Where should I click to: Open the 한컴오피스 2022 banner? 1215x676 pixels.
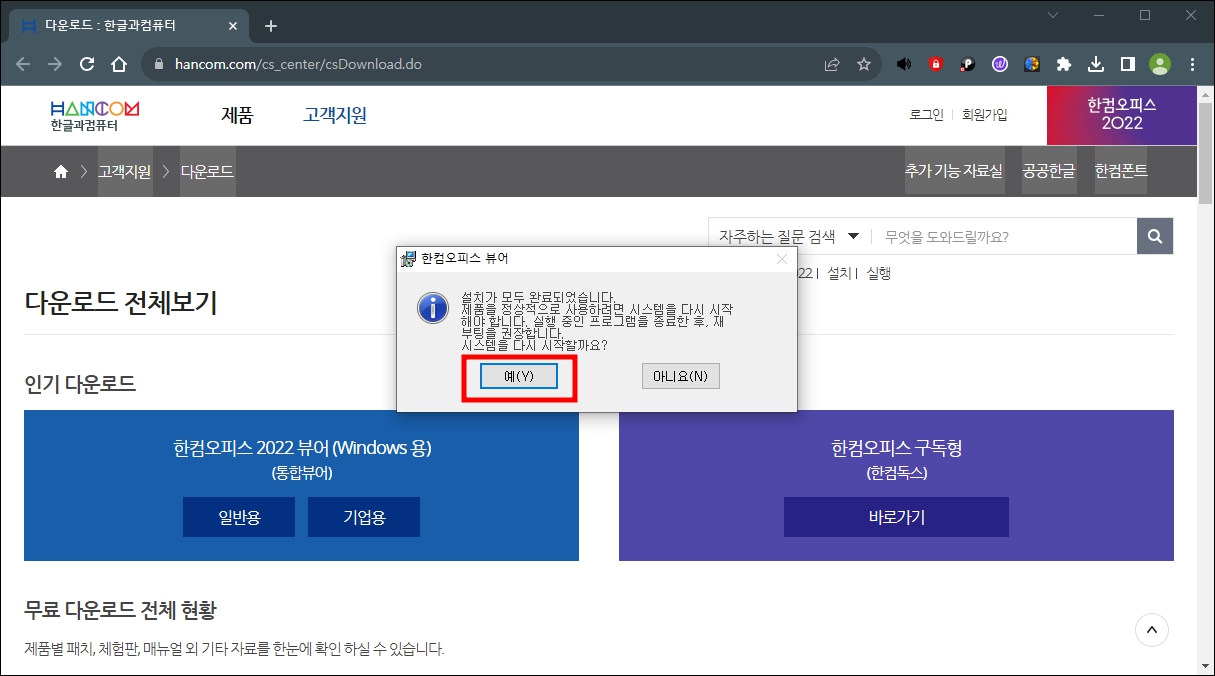click(x=1122, y=115)
